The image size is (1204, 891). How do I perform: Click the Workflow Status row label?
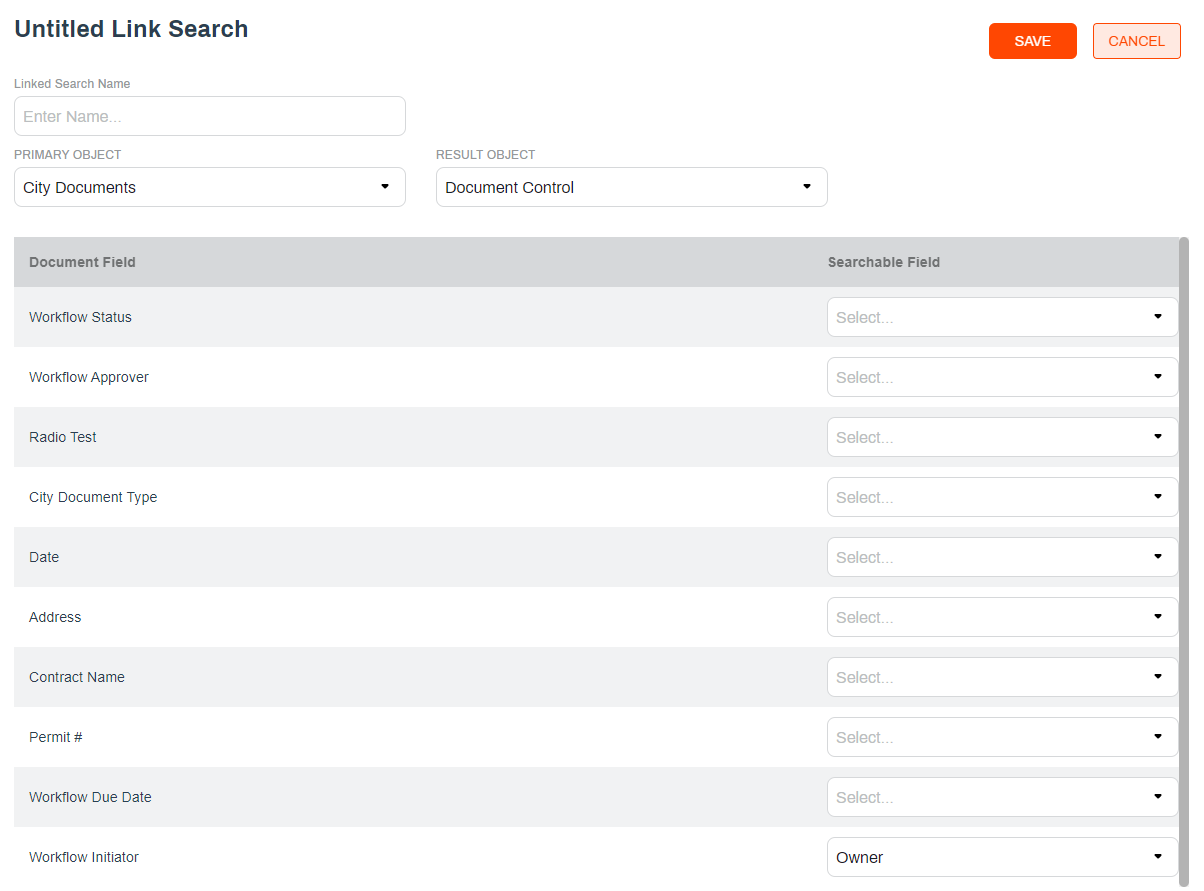tap(80, 317)
